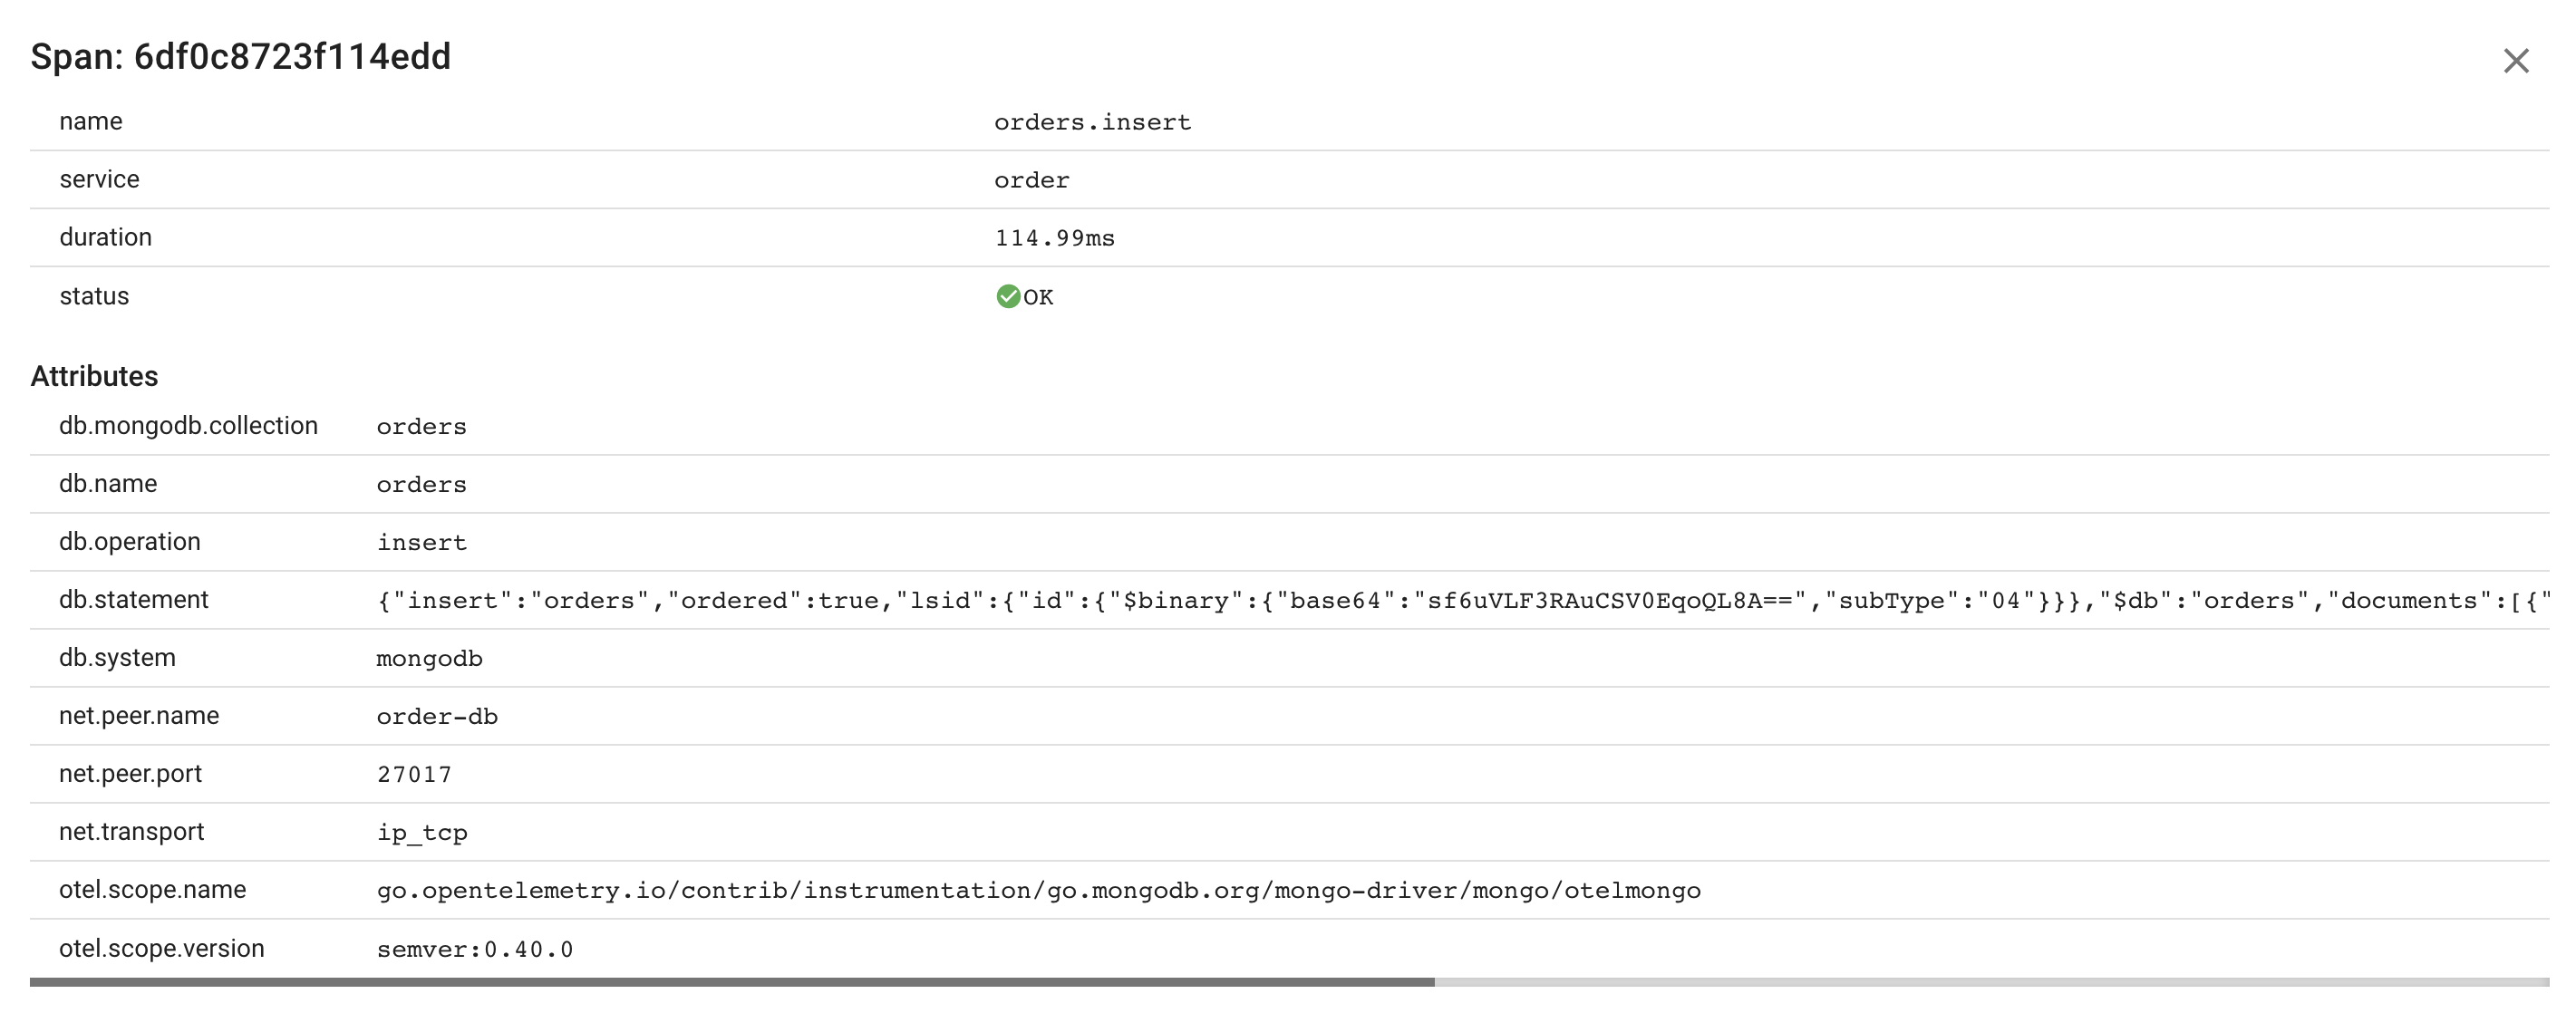Click the horizontal scrollbar thumb below the attributes
This screenshot has height=1013, width=2576.
(732, 982)
